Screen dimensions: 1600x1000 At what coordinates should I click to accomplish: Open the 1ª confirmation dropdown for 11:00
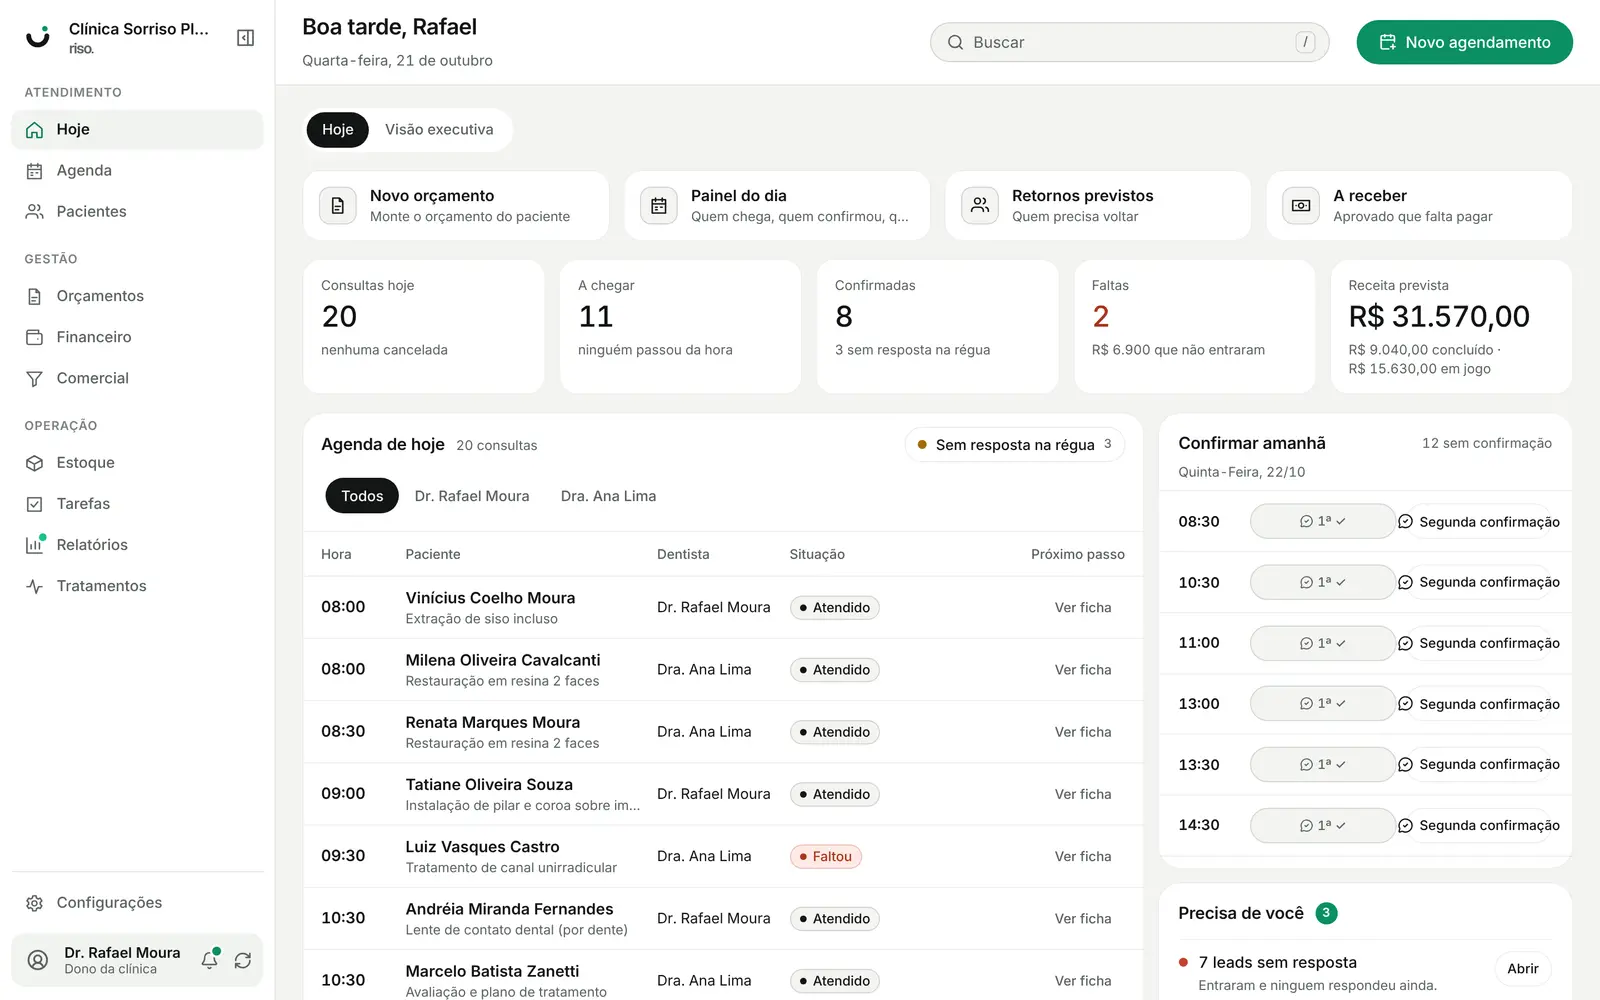[x=1322, y=643]
